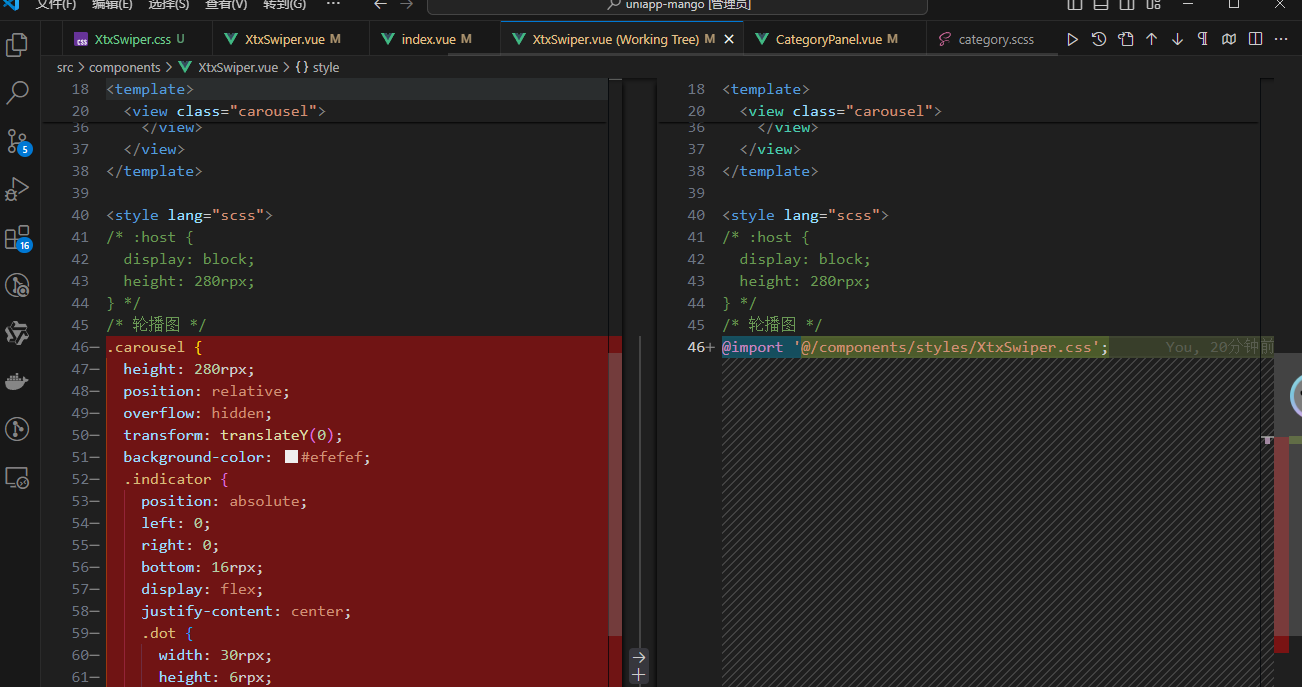Open the Run and Debug view
1302x687 pixels.
(x=17, y=189)
